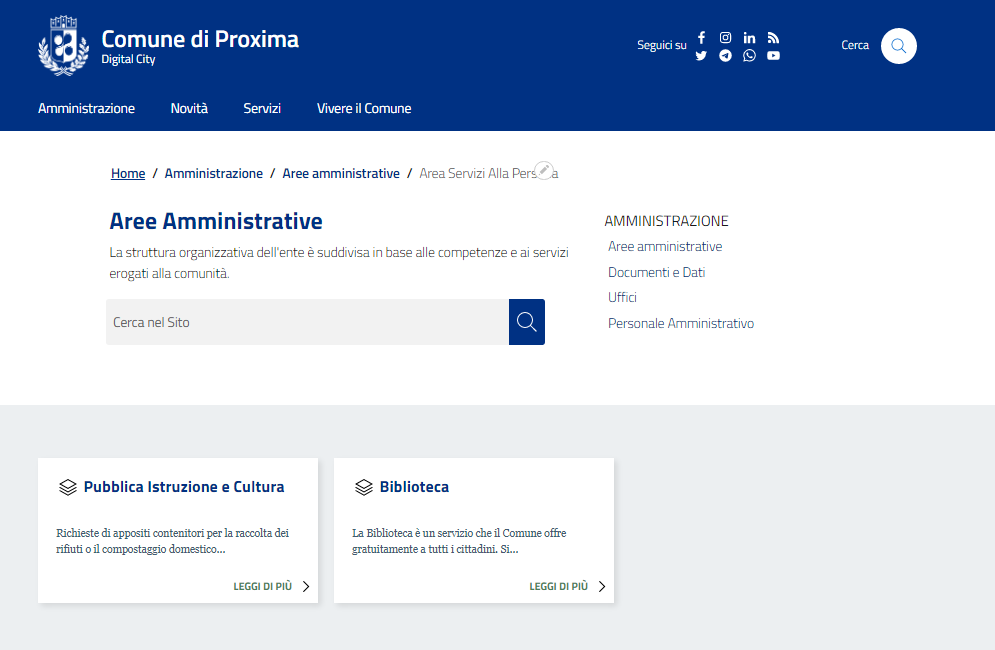Go to Home via breadcrumb
995x650 pixels.
128,174
